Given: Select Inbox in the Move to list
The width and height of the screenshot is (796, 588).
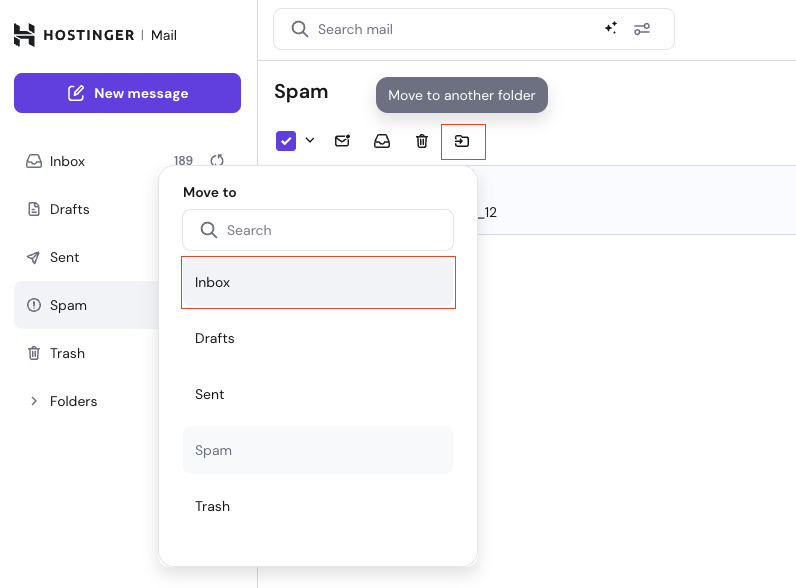Looking at the screenshot, I should tap(318, 282).
